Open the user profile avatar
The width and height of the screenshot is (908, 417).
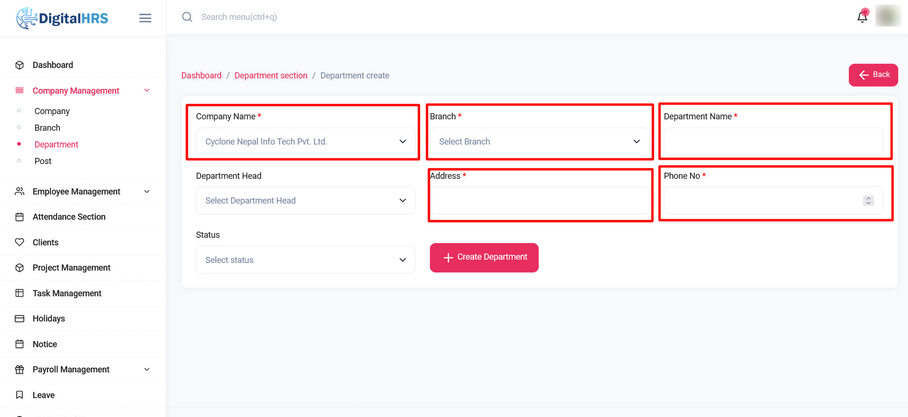point(887,17)
